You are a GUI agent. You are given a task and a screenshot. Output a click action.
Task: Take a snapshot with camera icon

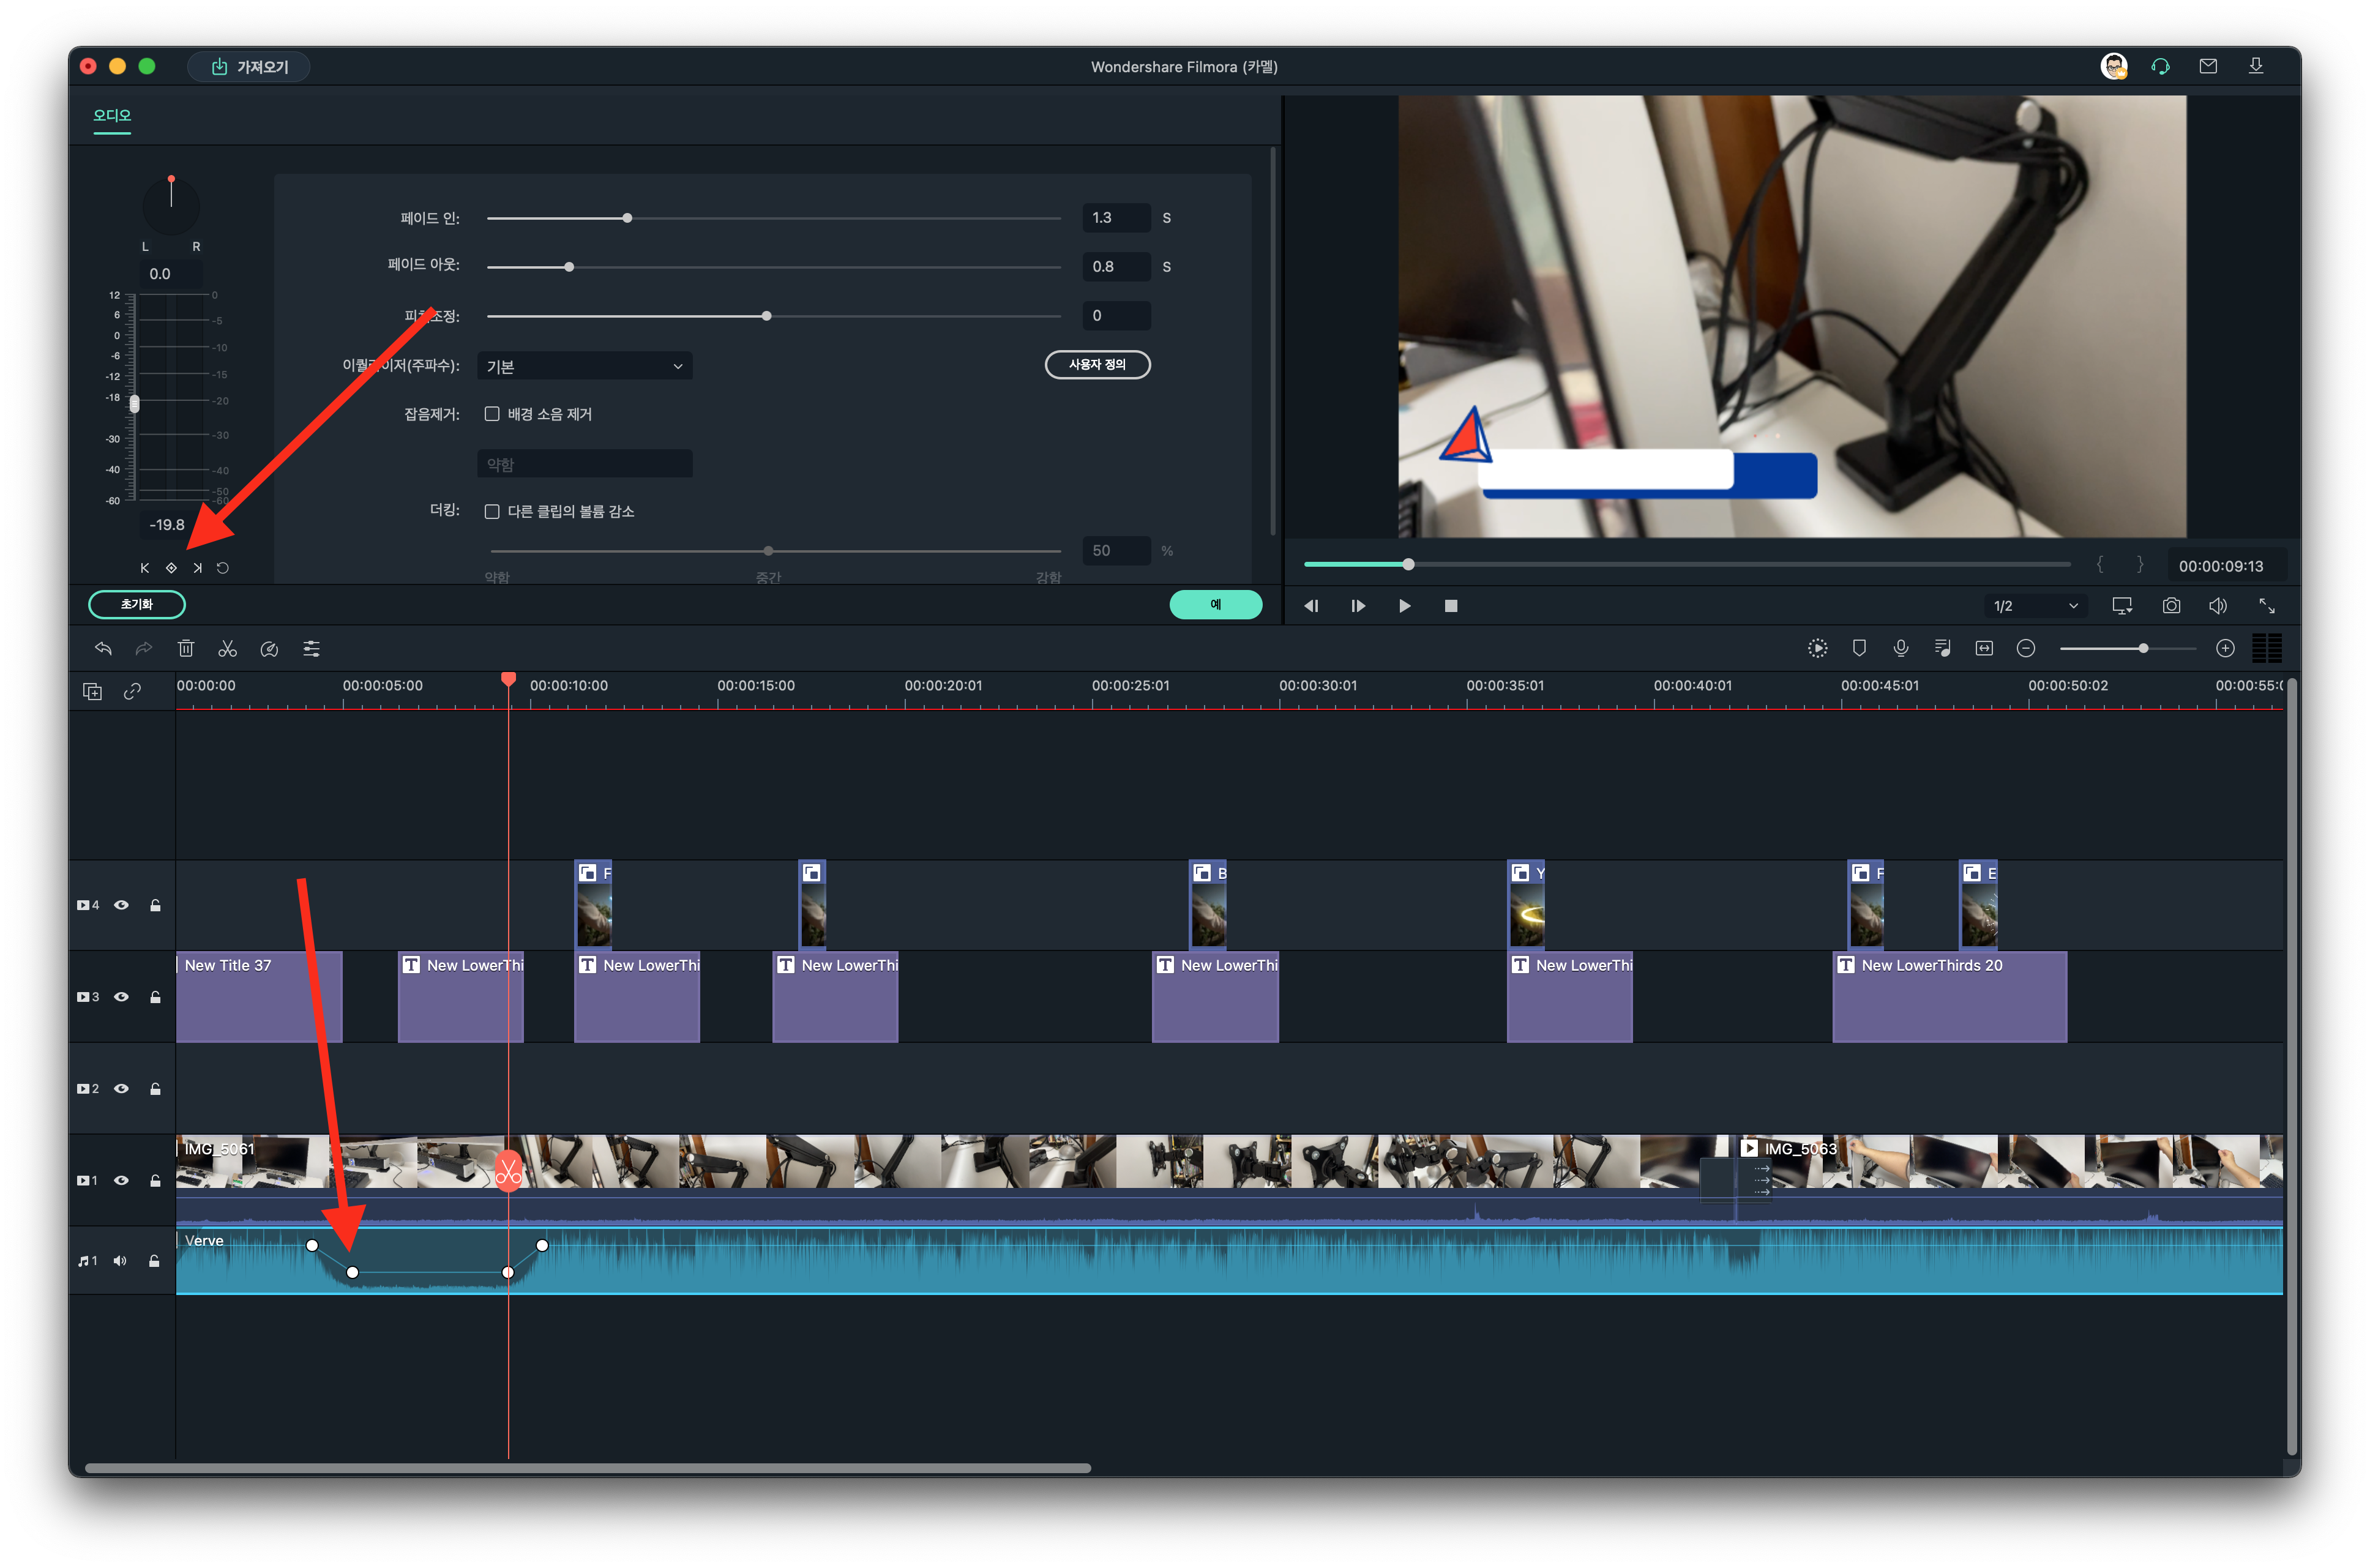click(2171, 606)
